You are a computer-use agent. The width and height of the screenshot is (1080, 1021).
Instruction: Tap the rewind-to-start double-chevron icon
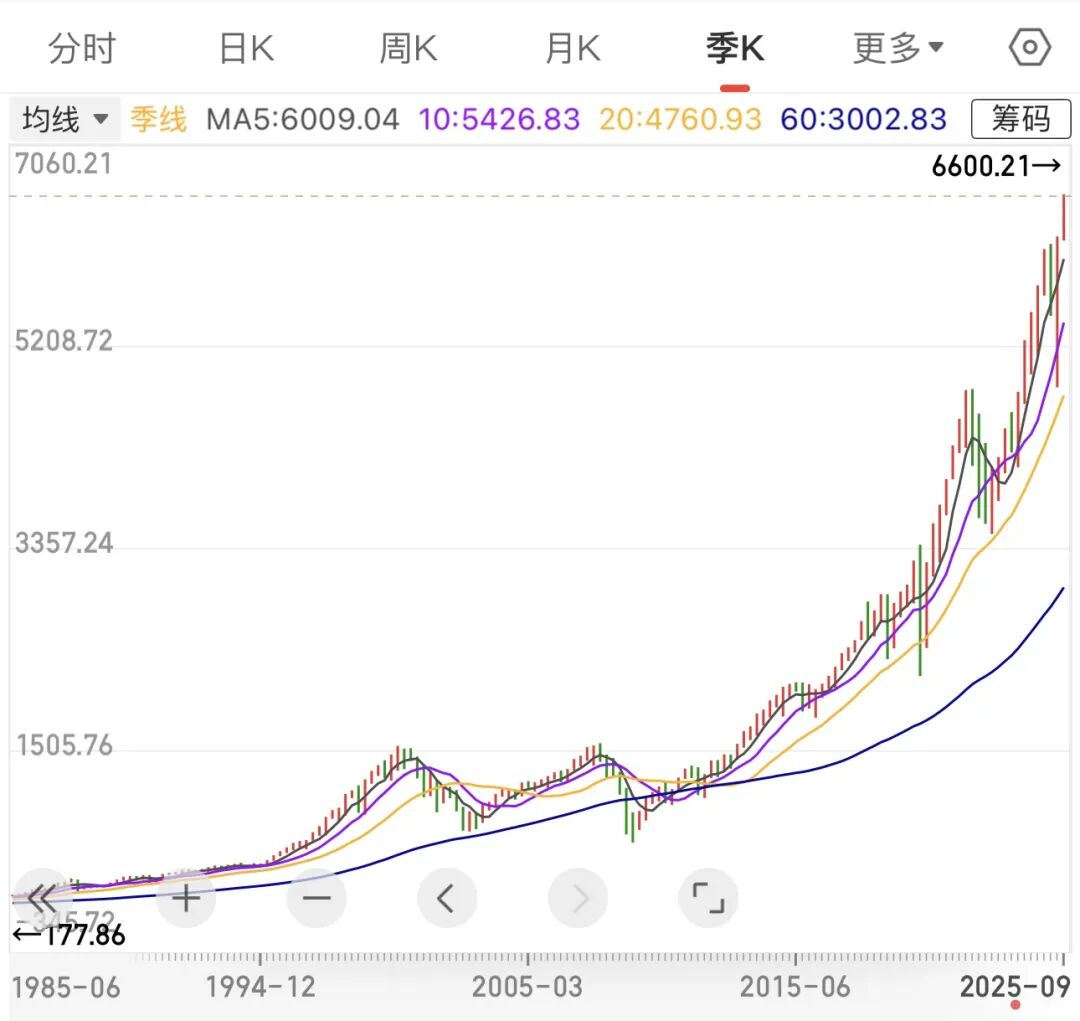40,897
